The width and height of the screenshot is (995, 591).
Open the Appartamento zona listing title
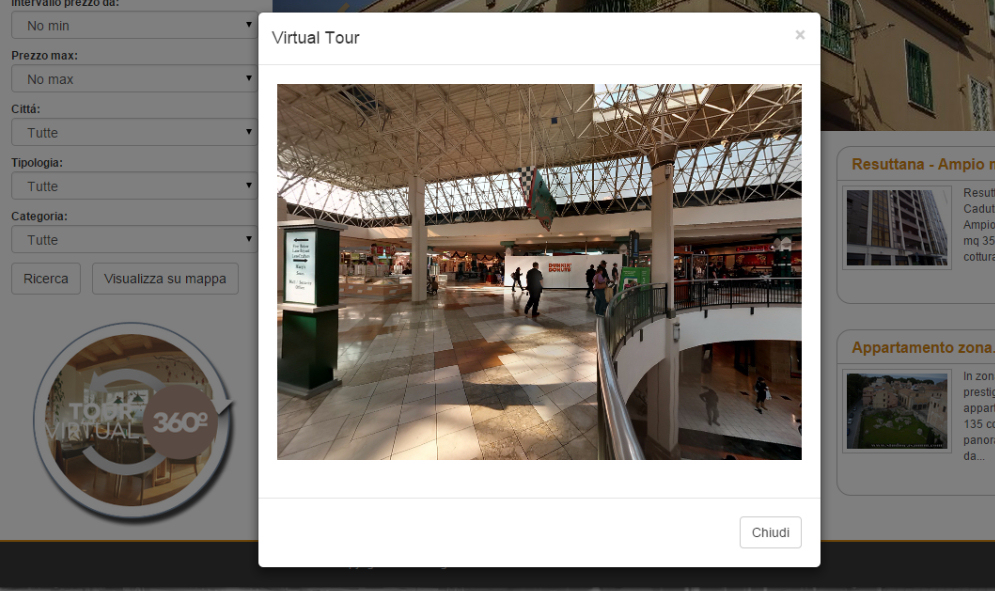[x=923, y=348]
